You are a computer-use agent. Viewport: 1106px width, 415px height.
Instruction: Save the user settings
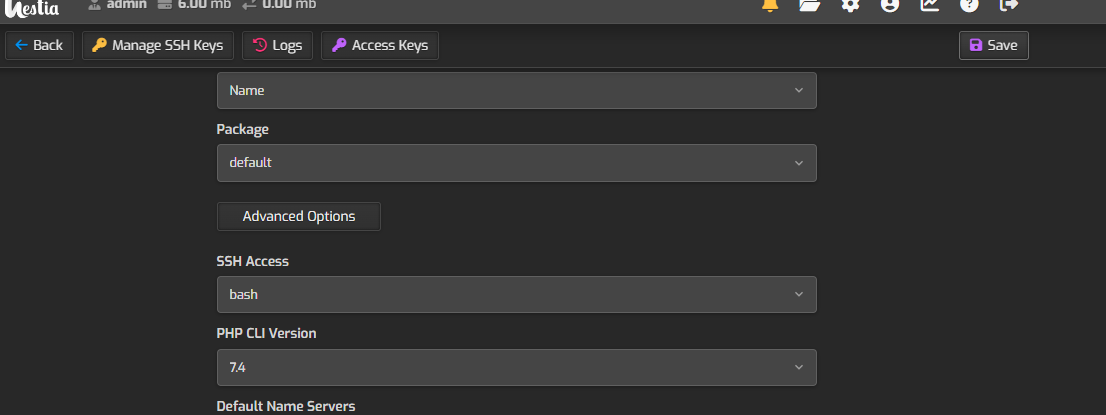click(993, 45)
